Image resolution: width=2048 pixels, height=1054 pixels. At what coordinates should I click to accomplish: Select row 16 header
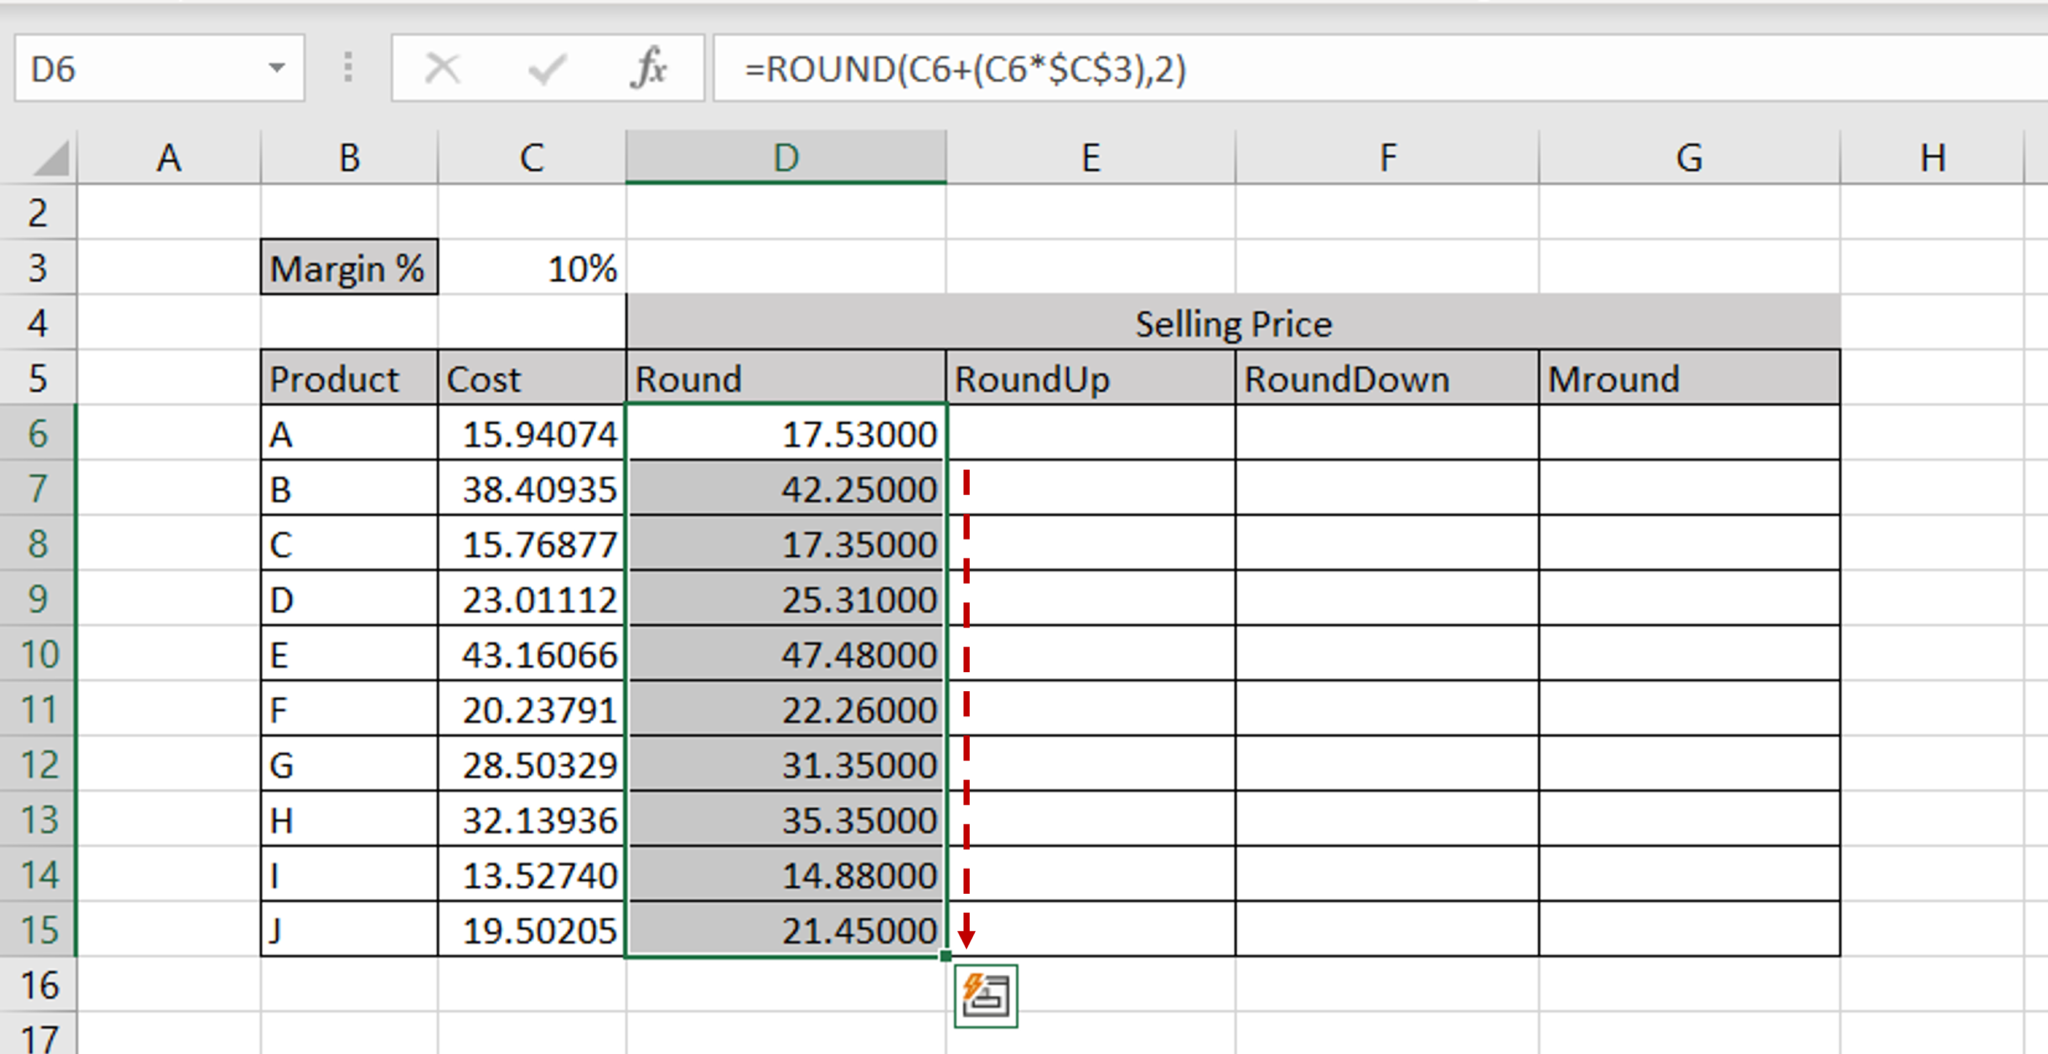pos(38,985)
